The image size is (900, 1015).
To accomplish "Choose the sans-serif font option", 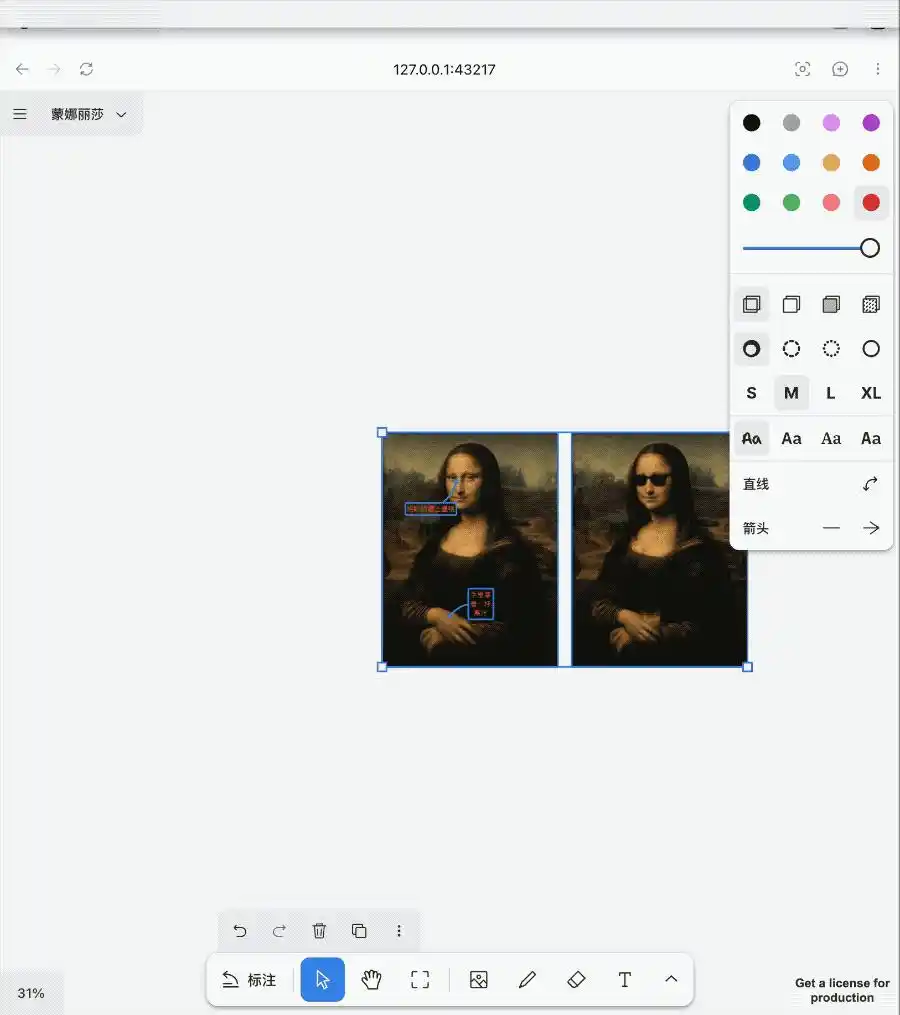I will 791,439.
